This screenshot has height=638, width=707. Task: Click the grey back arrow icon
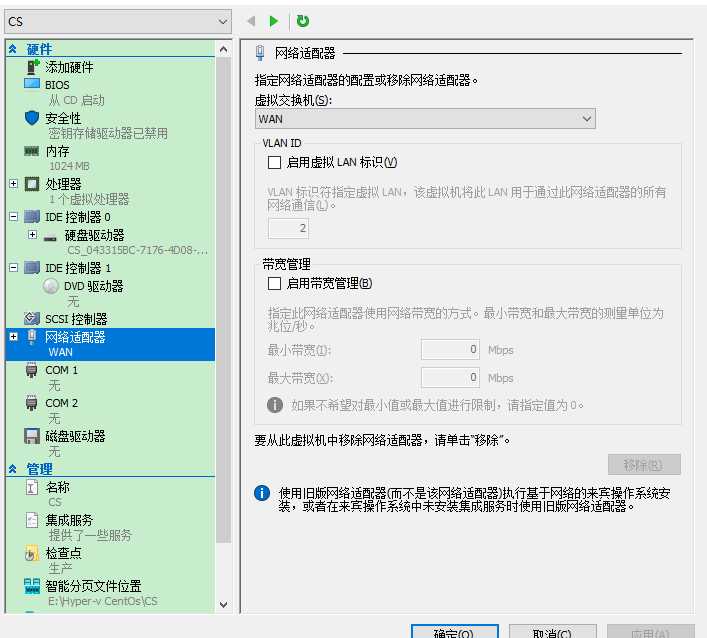point(252,21)
